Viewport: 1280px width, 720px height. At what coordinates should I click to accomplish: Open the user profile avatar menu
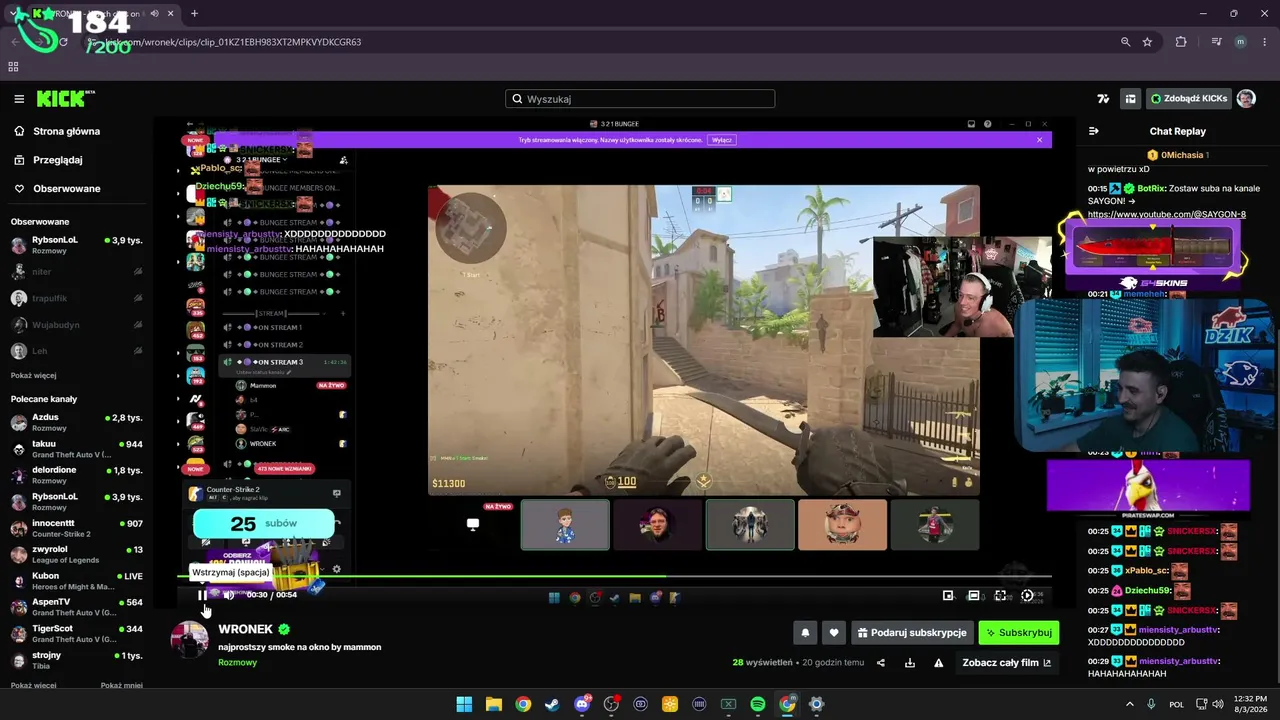coord(1246,98)
